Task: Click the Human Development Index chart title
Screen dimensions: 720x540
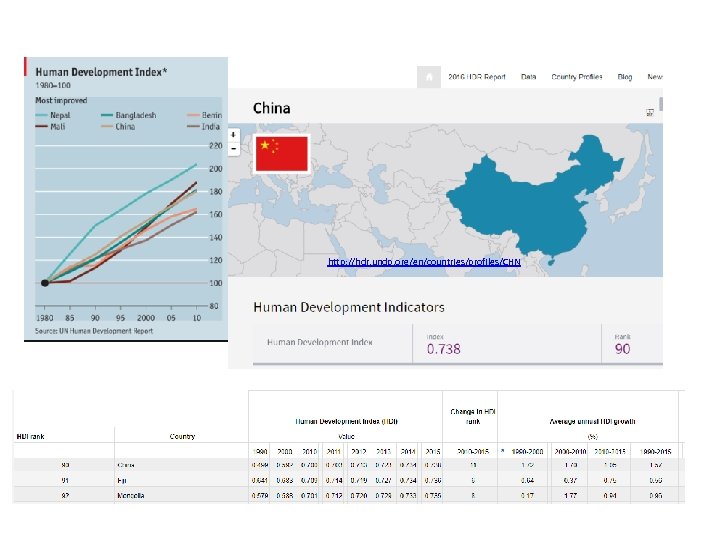Action: coord(101,72)
